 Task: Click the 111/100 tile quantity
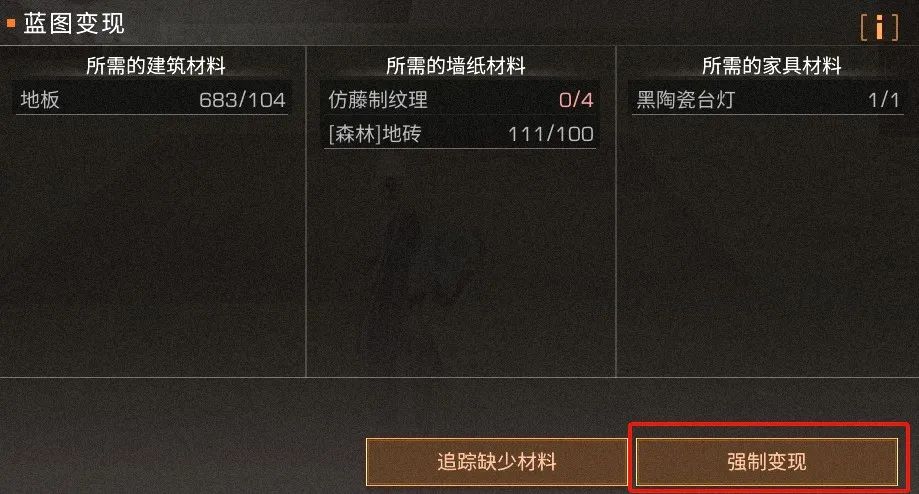click(x=551, y=134)
